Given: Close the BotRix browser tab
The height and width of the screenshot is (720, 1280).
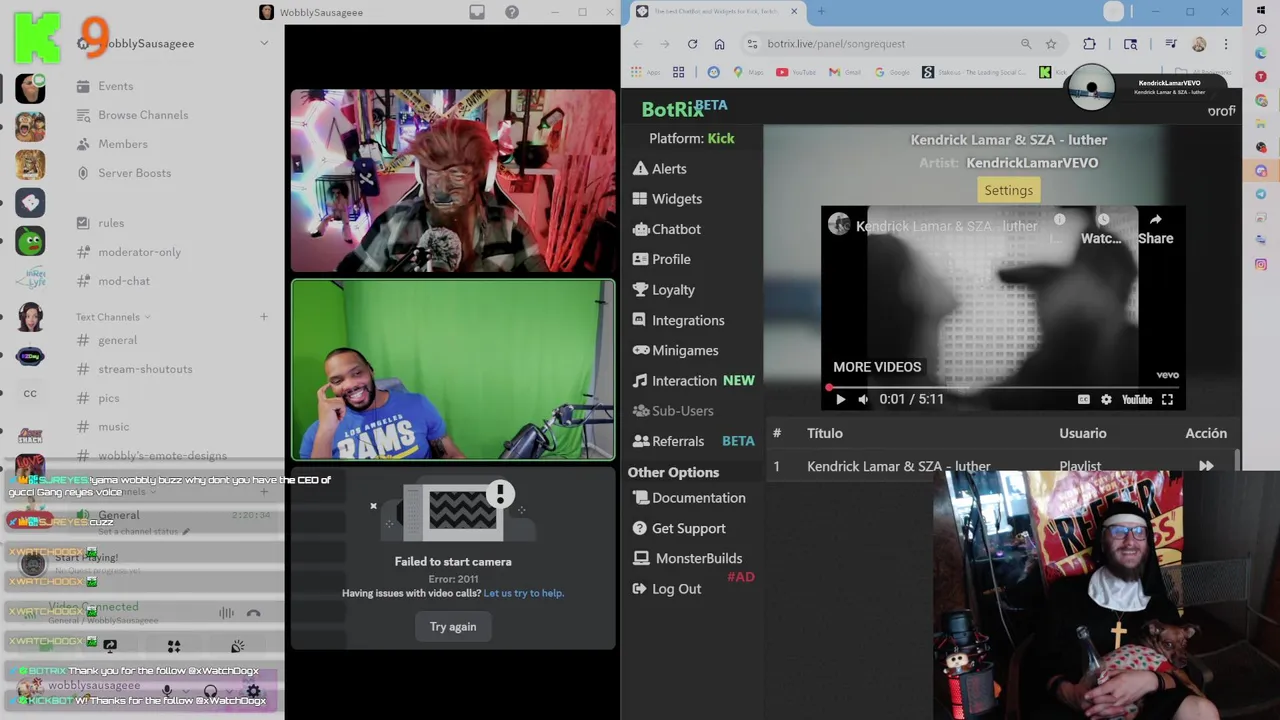Looking at the screenshot, I should [x=794, y=12].
